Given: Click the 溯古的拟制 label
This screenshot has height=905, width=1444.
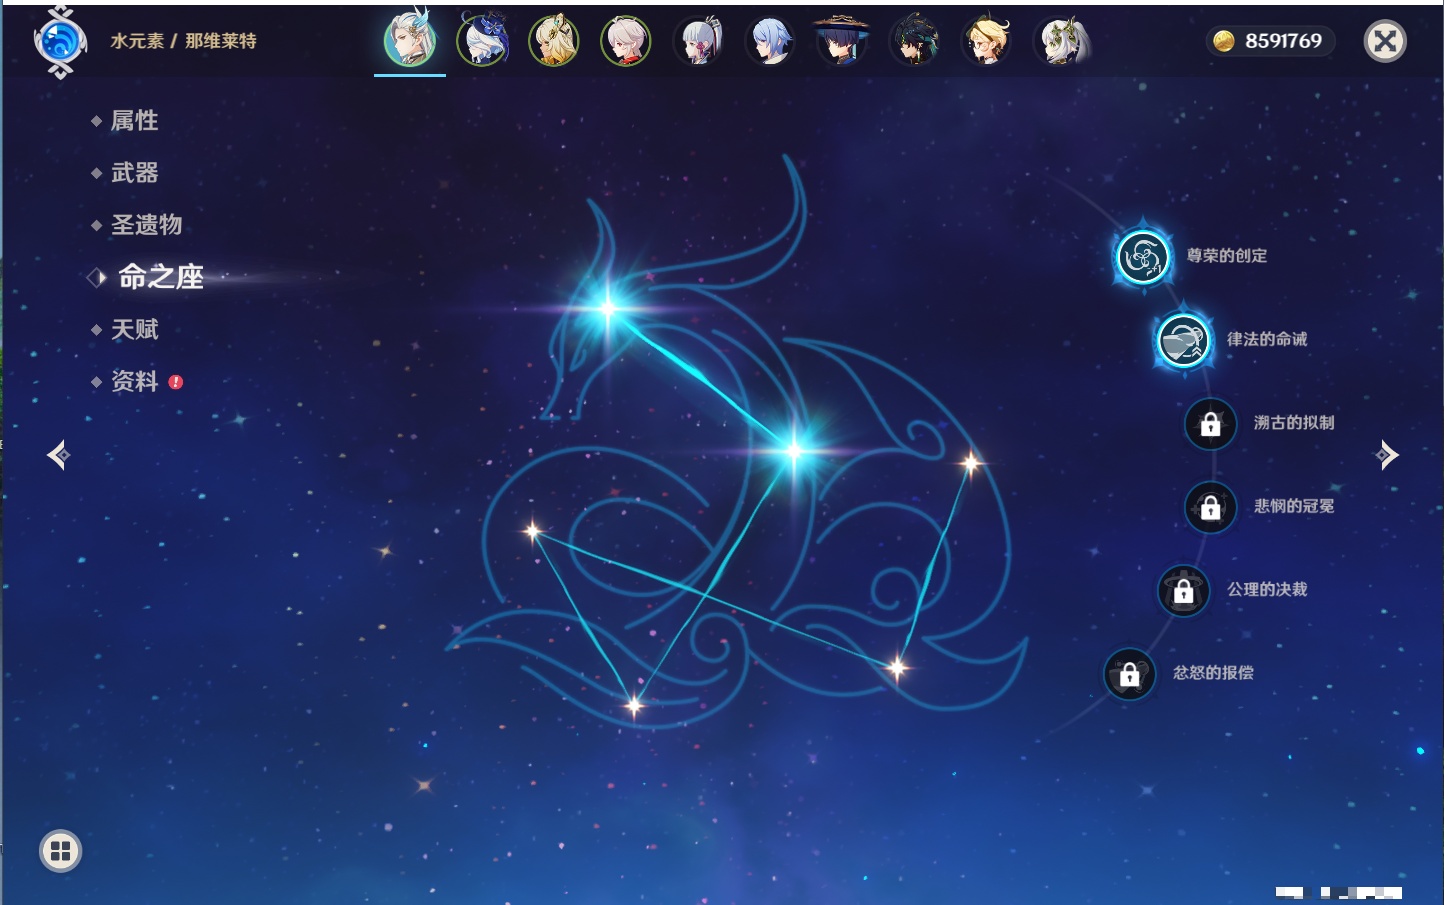Looking at the screenshot, I should point(1294,423).
